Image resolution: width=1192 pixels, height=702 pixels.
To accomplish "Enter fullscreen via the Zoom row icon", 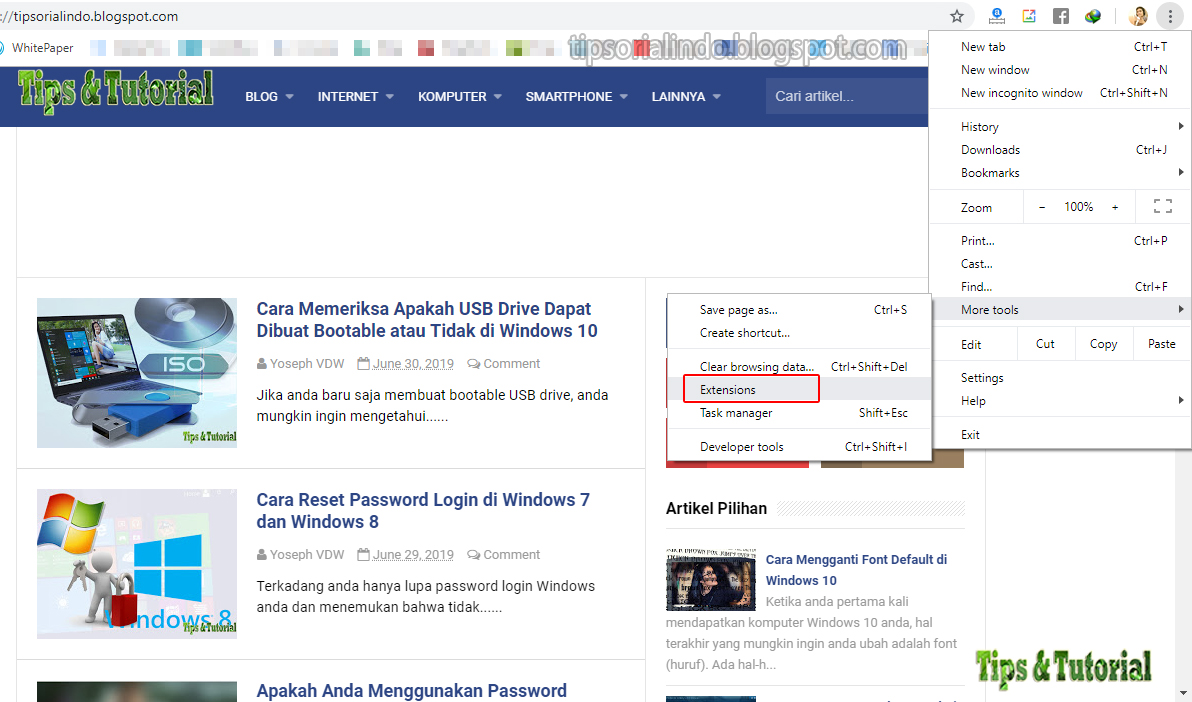I will click(x=1162, y=206).
